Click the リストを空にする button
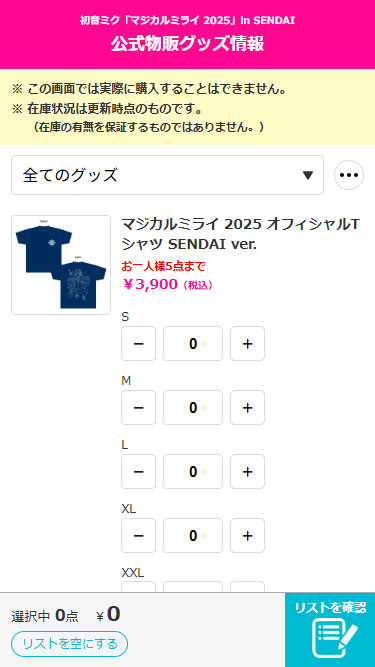 click(x=69, y=644)
